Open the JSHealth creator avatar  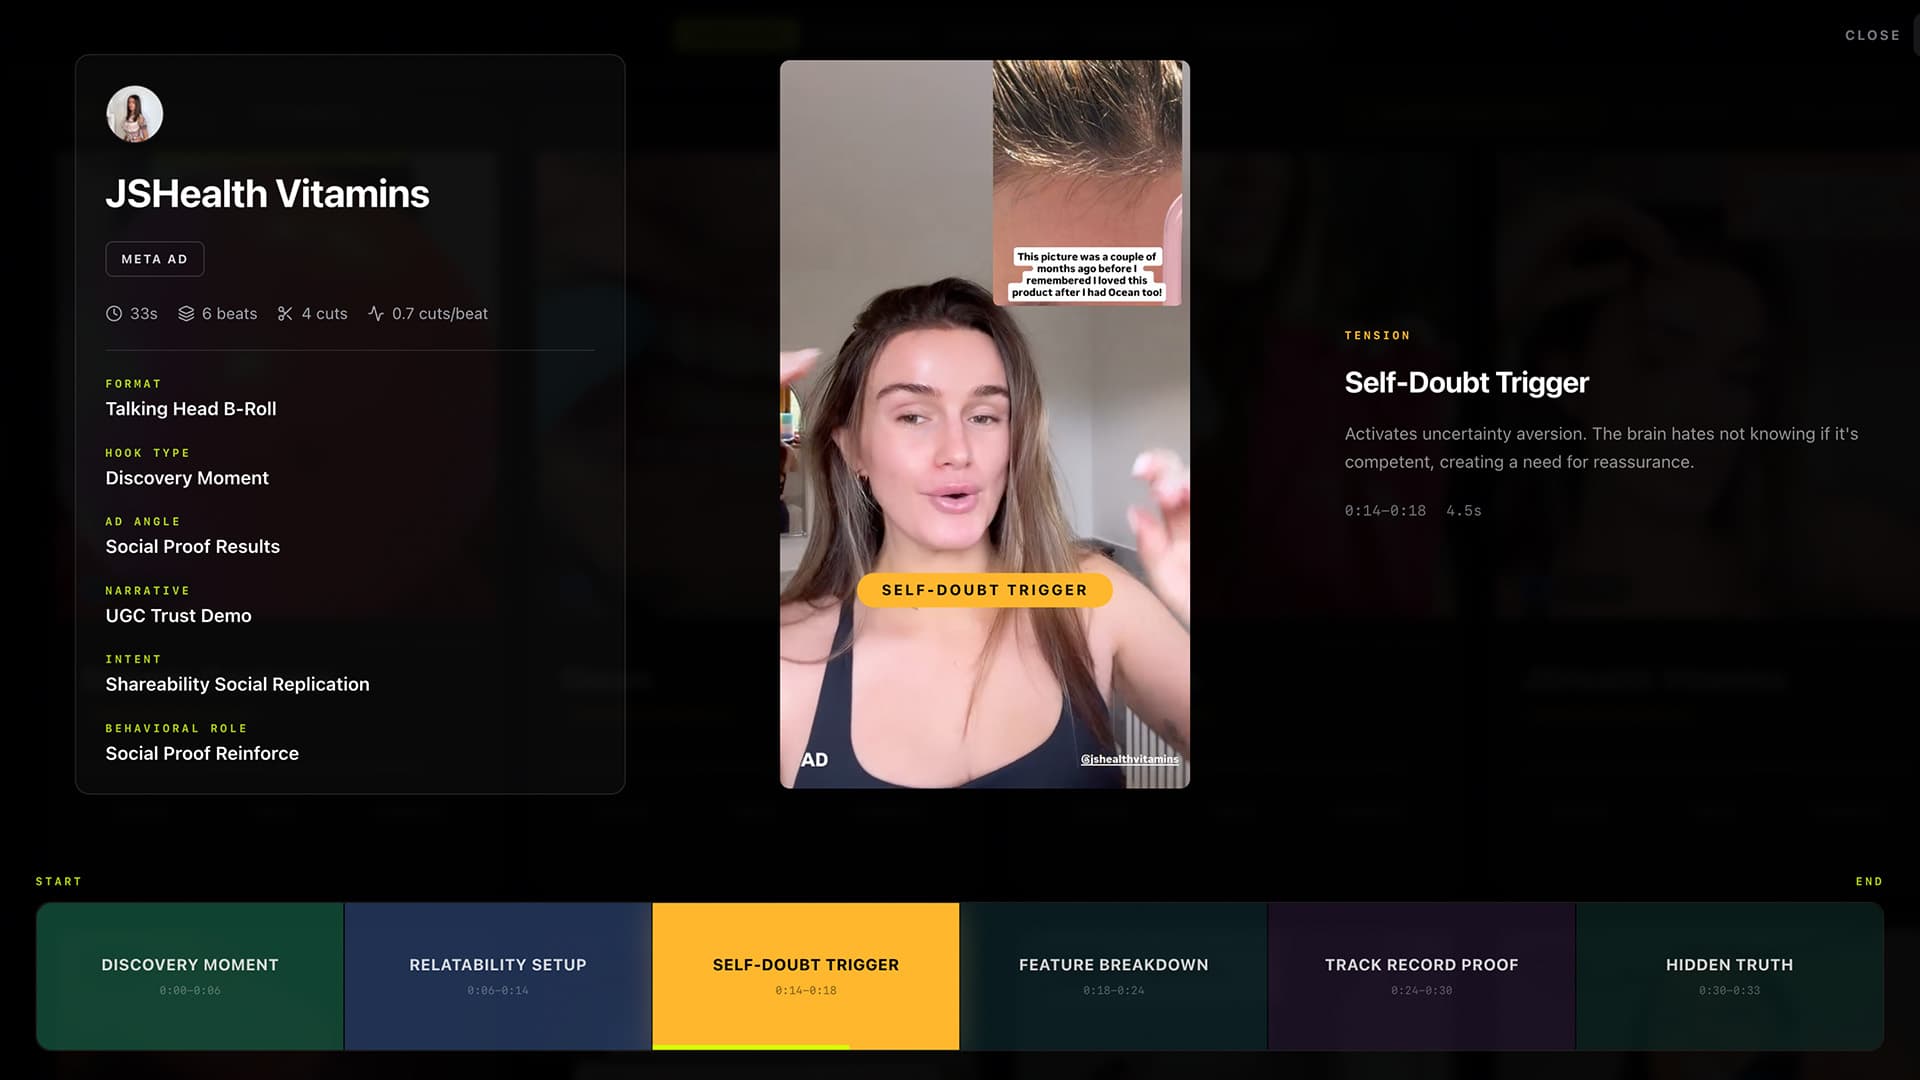pos(135,114)
